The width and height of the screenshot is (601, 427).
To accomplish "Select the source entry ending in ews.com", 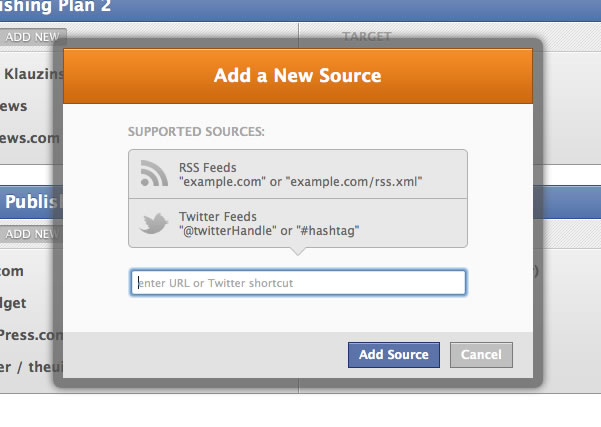I will (x=30, y=138).
